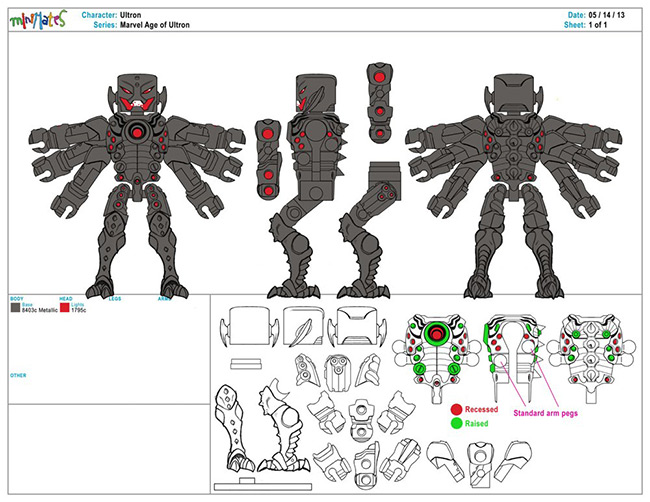The height and width of the screenshot is (502, 650).
Task: Click the OTHER section heading
Action: point(18,375)
